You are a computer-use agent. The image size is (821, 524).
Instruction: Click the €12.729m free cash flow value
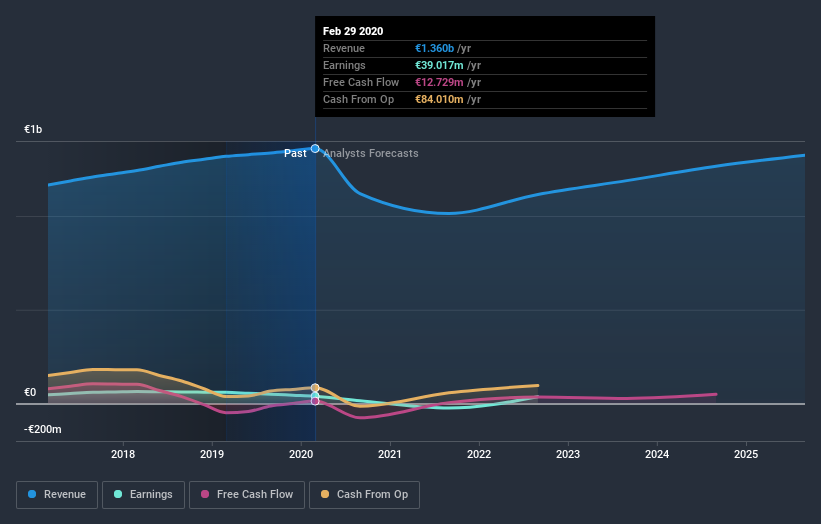439,82
